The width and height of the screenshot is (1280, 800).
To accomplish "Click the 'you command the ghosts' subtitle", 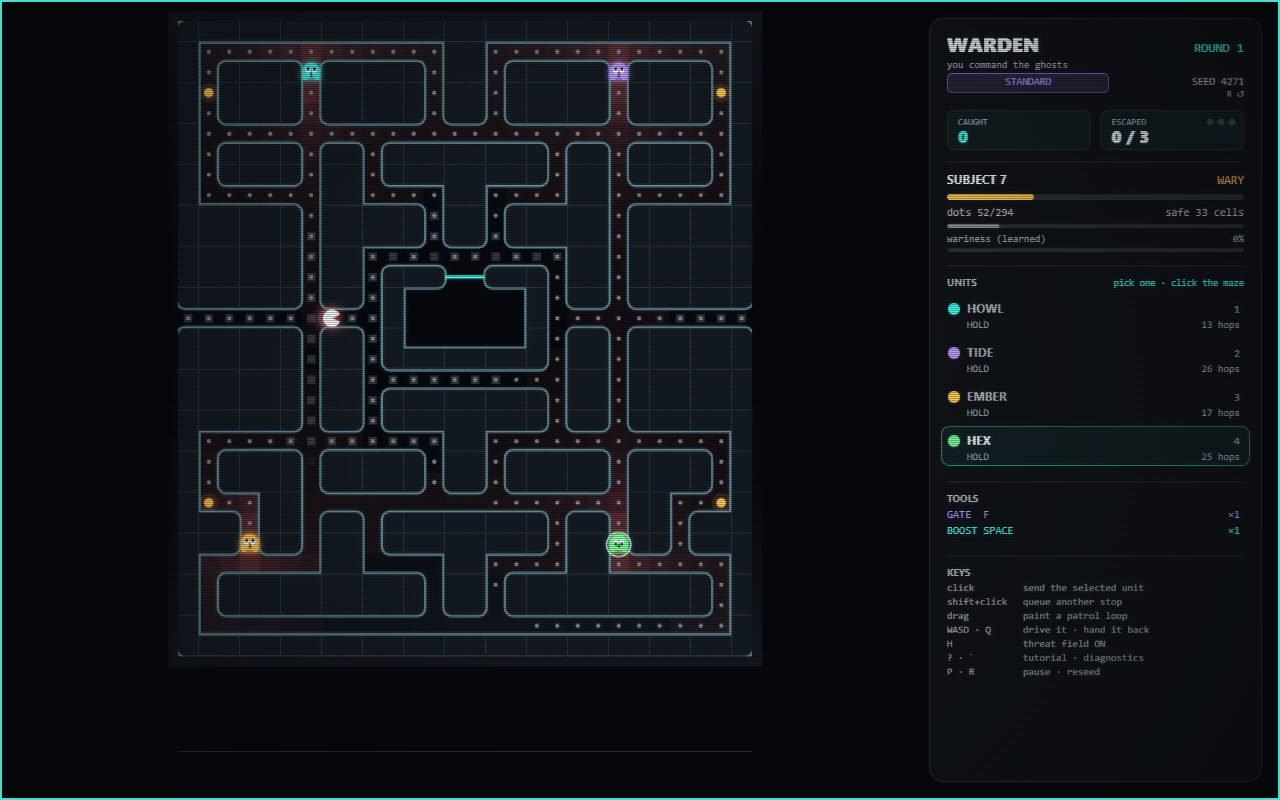I will pyautogui.click(x=1007, y=65).
